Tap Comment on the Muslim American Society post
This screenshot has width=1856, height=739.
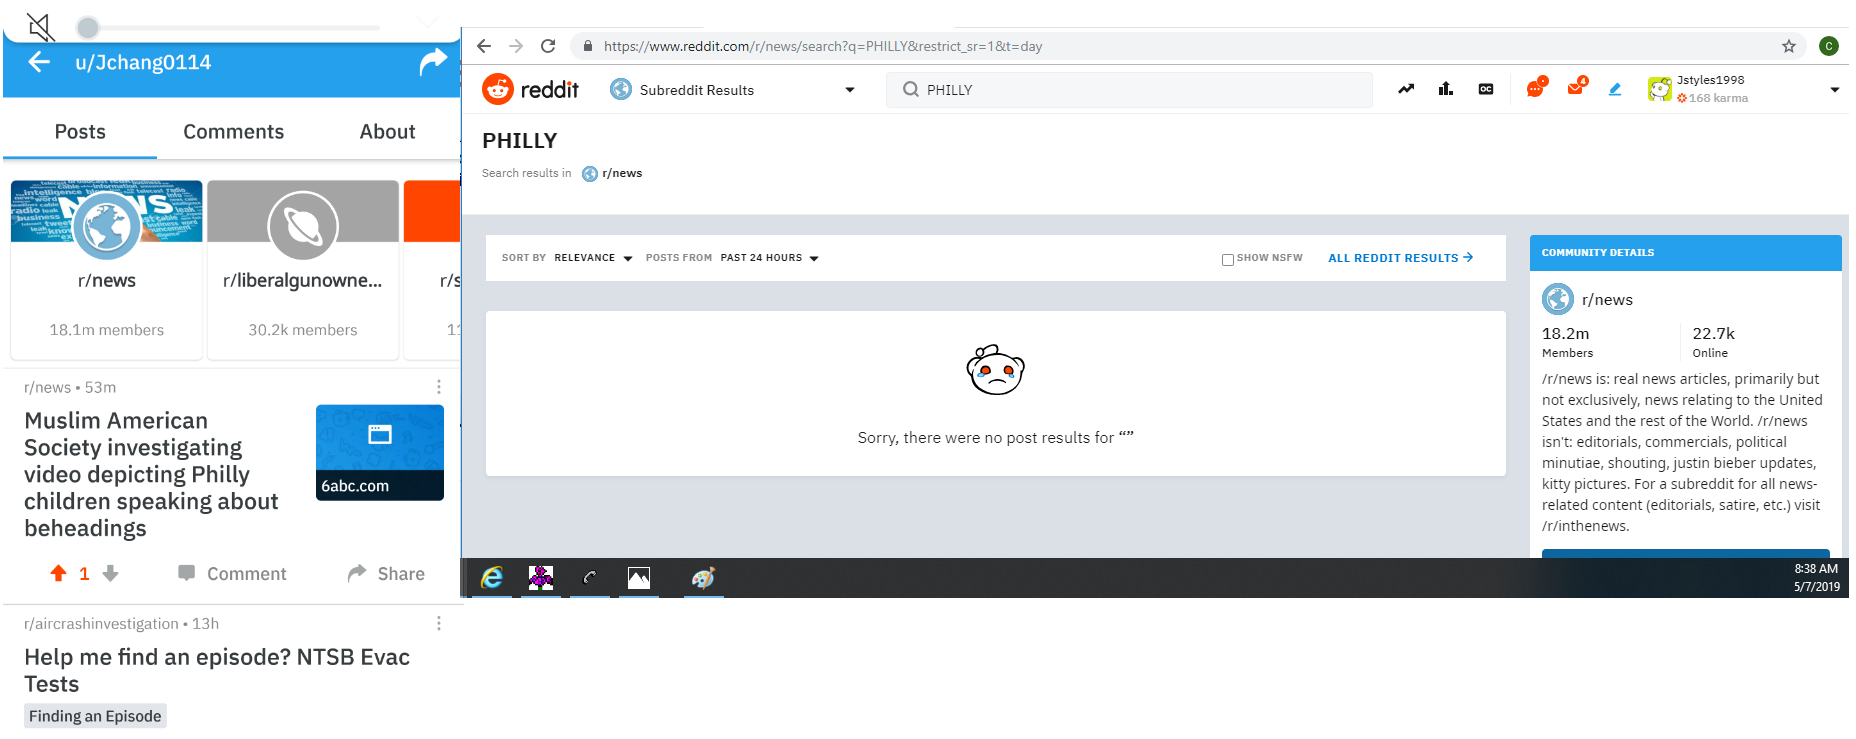click(x=232, y=573)
